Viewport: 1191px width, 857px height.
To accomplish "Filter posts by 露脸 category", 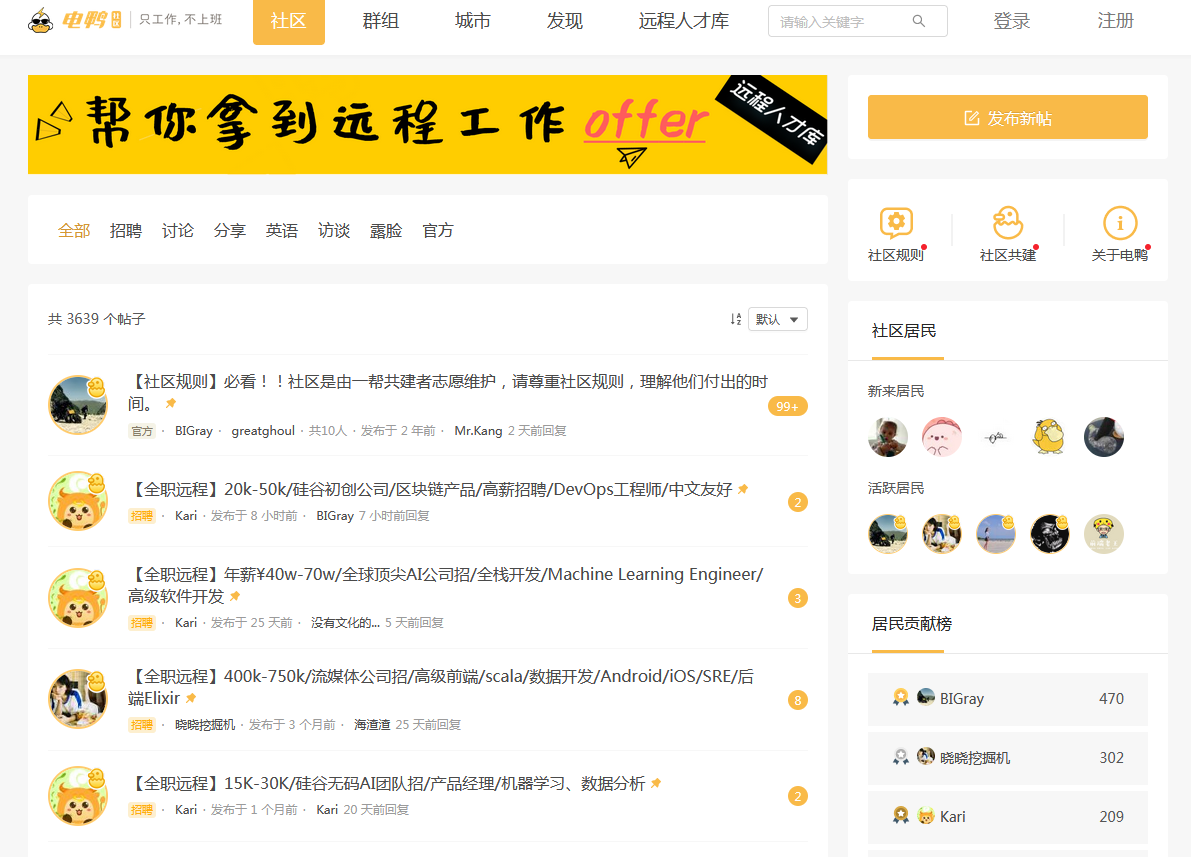I will click(x=386, y=230).
